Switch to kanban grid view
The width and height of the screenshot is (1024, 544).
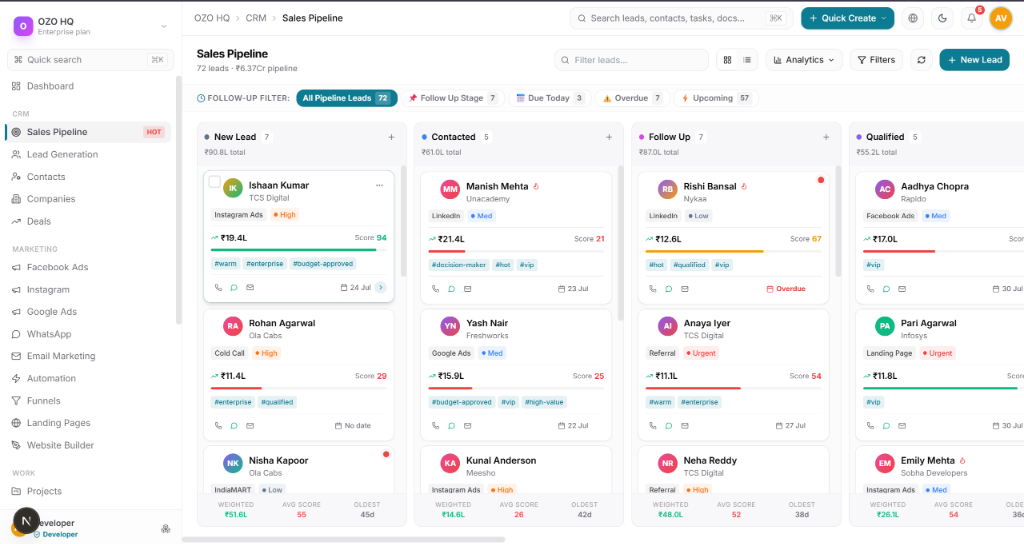(728, 60)
